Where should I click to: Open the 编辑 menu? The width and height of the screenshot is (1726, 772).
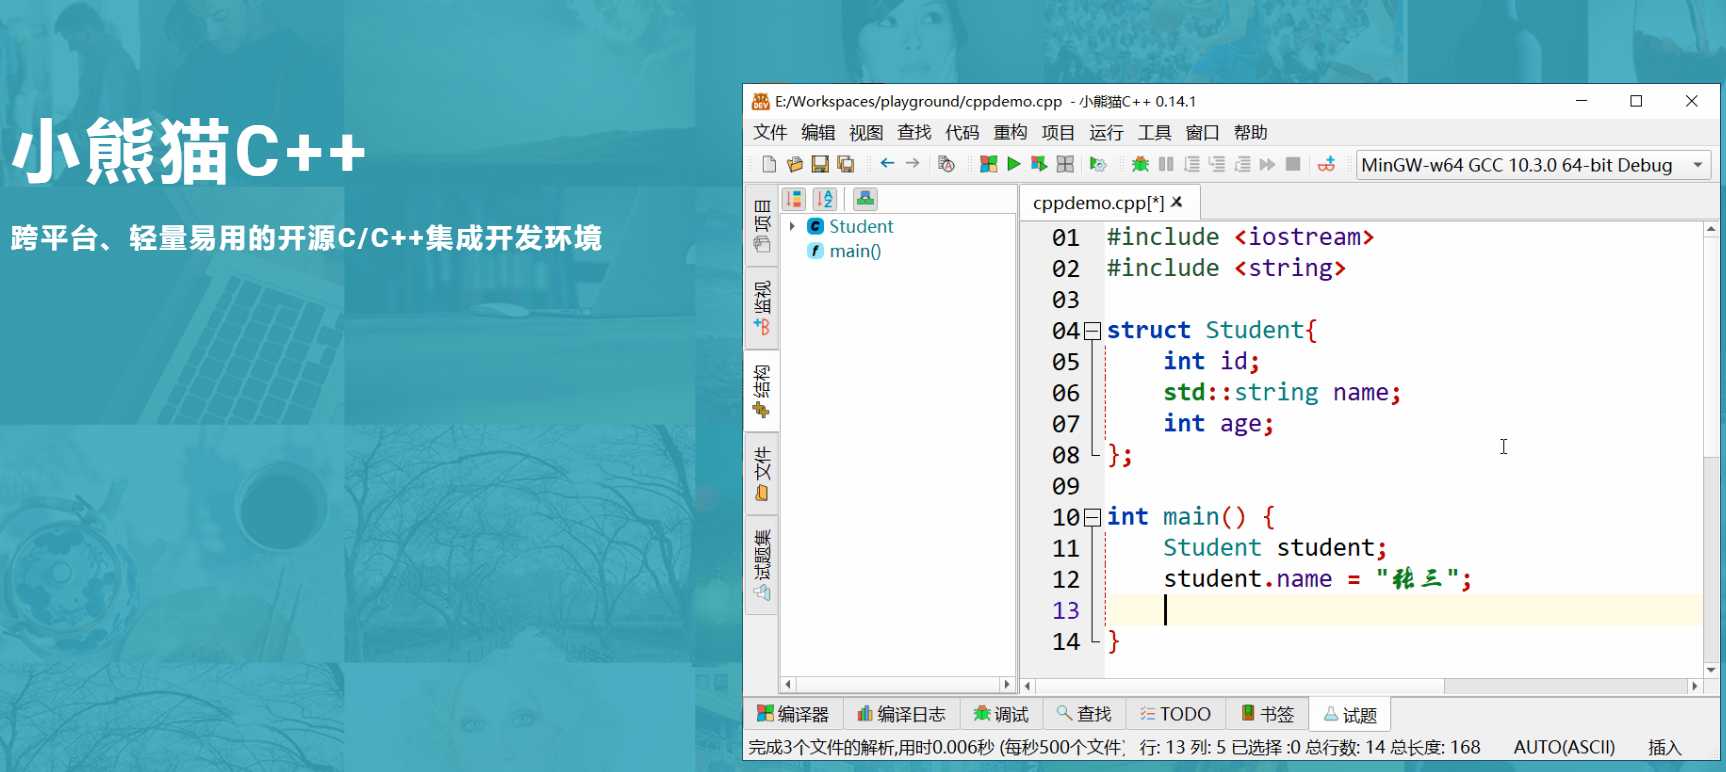818,132
